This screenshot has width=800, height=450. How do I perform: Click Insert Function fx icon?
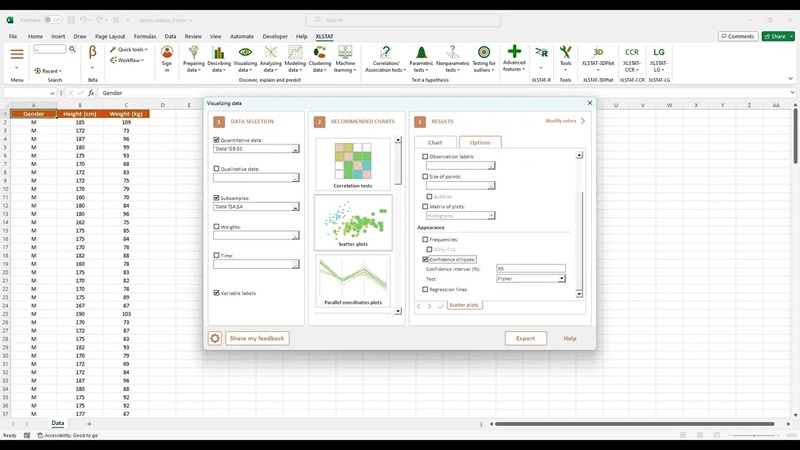pyautogui.click(x=91, y=93)
